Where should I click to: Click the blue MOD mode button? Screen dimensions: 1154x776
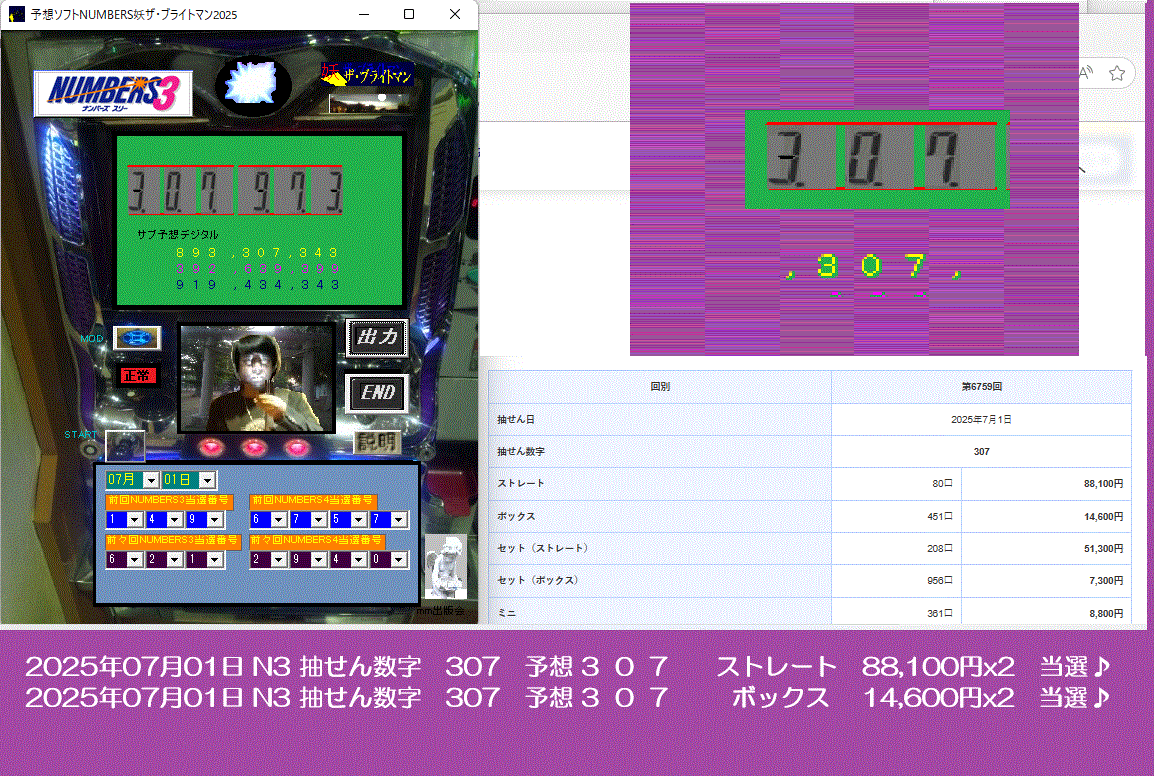coord(137,338)
